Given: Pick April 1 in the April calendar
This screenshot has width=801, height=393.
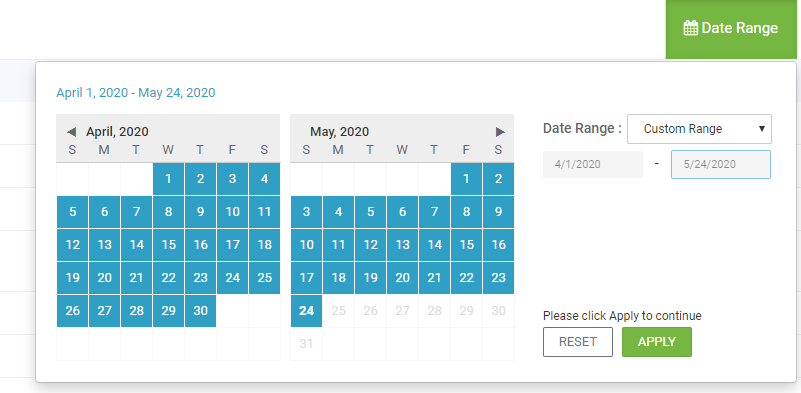Looking at the screenshot, I should (169, 179).
